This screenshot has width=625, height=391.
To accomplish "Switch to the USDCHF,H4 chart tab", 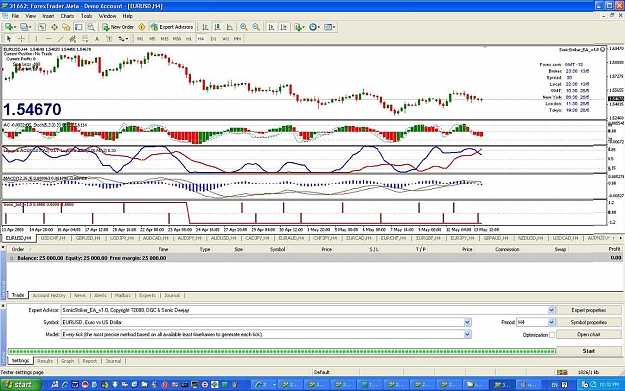I will tap(54, 238).
